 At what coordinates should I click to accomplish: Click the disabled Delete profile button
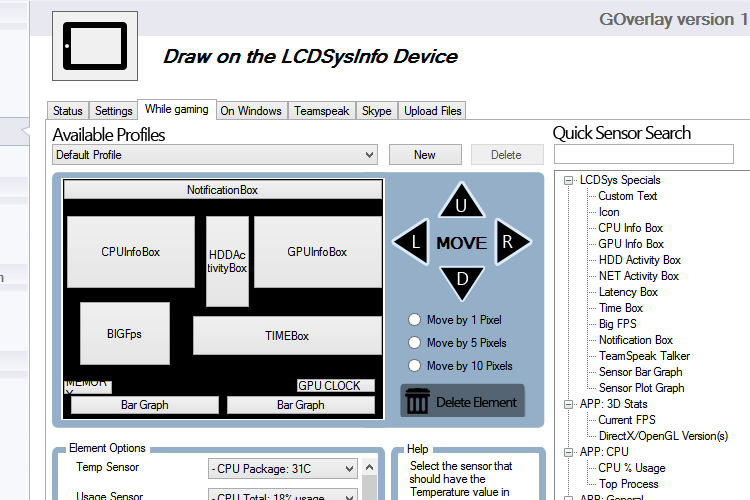point(507,155)
